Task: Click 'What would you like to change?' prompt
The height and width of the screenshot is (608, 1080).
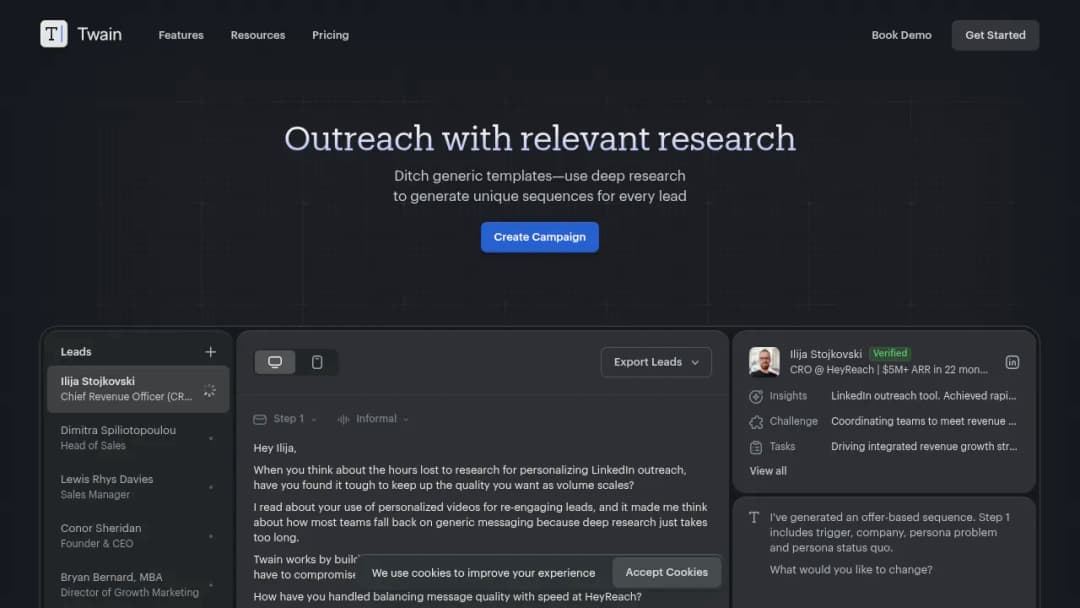Action: 851,570
